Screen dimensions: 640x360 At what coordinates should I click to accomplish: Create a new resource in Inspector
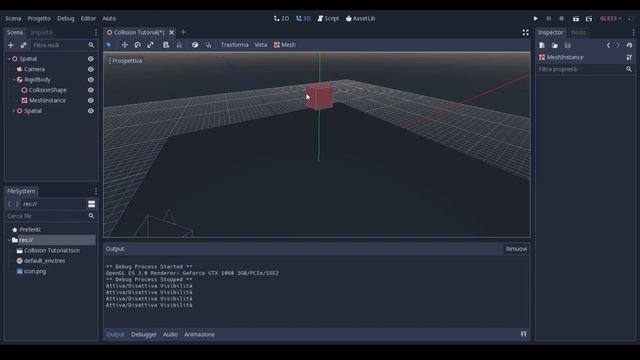click(x=542, y=45)
